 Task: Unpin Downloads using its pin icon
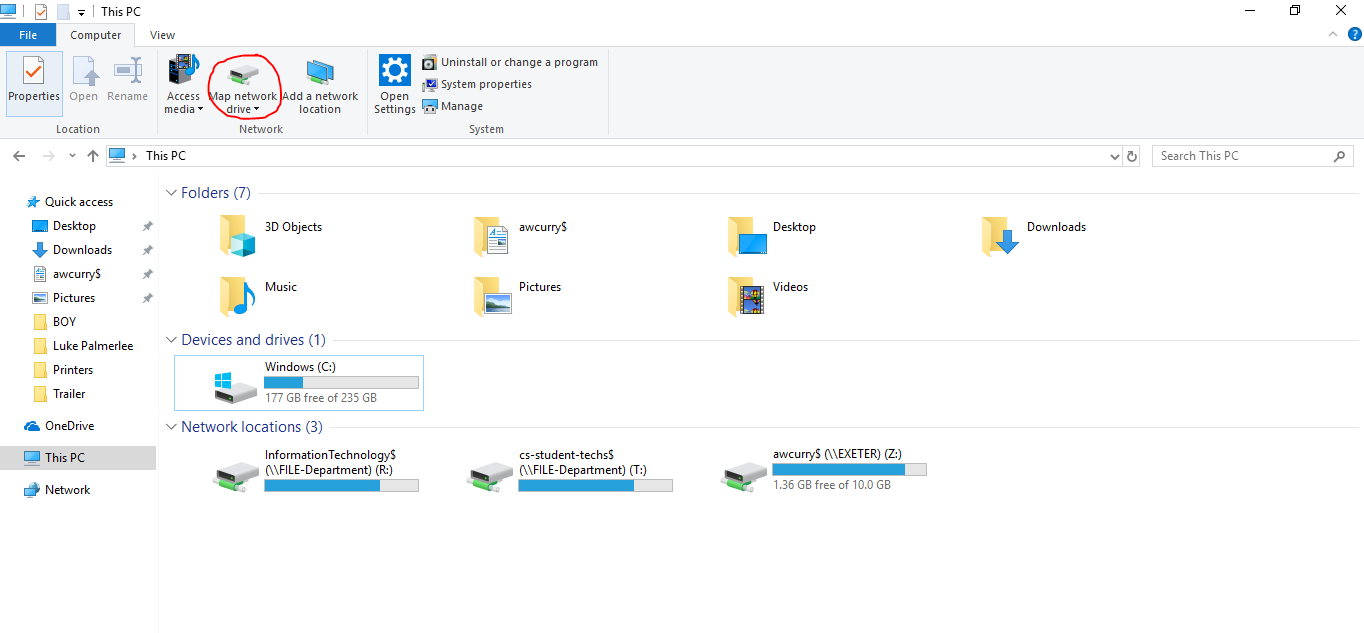[147, 250]
